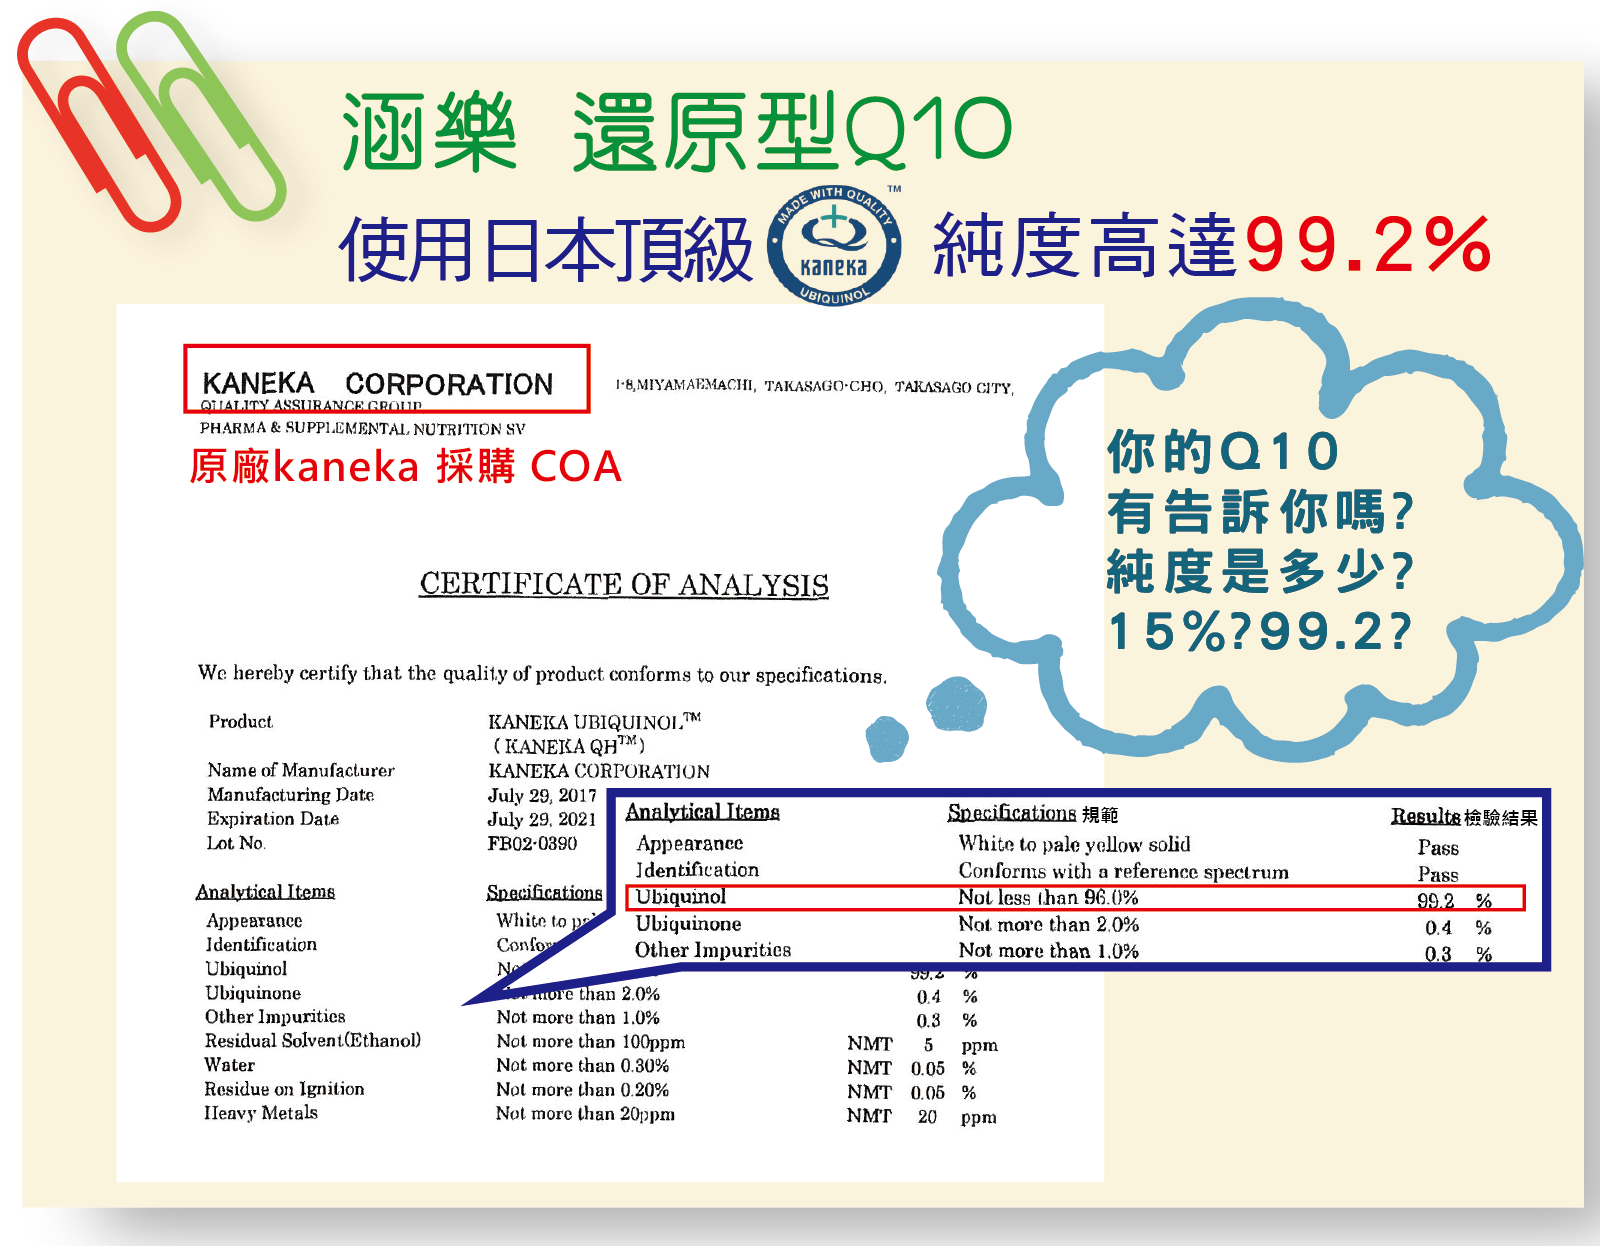The image size is (1600, 1246).
Task: Click the 'KANEKA CORPORATION' letterhead in the red box
Action: click(x=378, y=384)
